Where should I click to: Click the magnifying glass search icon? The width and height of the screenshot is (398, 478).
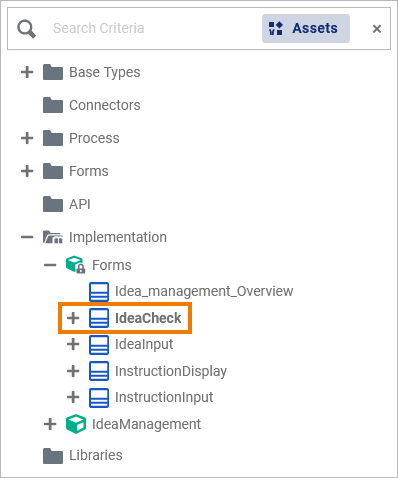pos(26,29)
